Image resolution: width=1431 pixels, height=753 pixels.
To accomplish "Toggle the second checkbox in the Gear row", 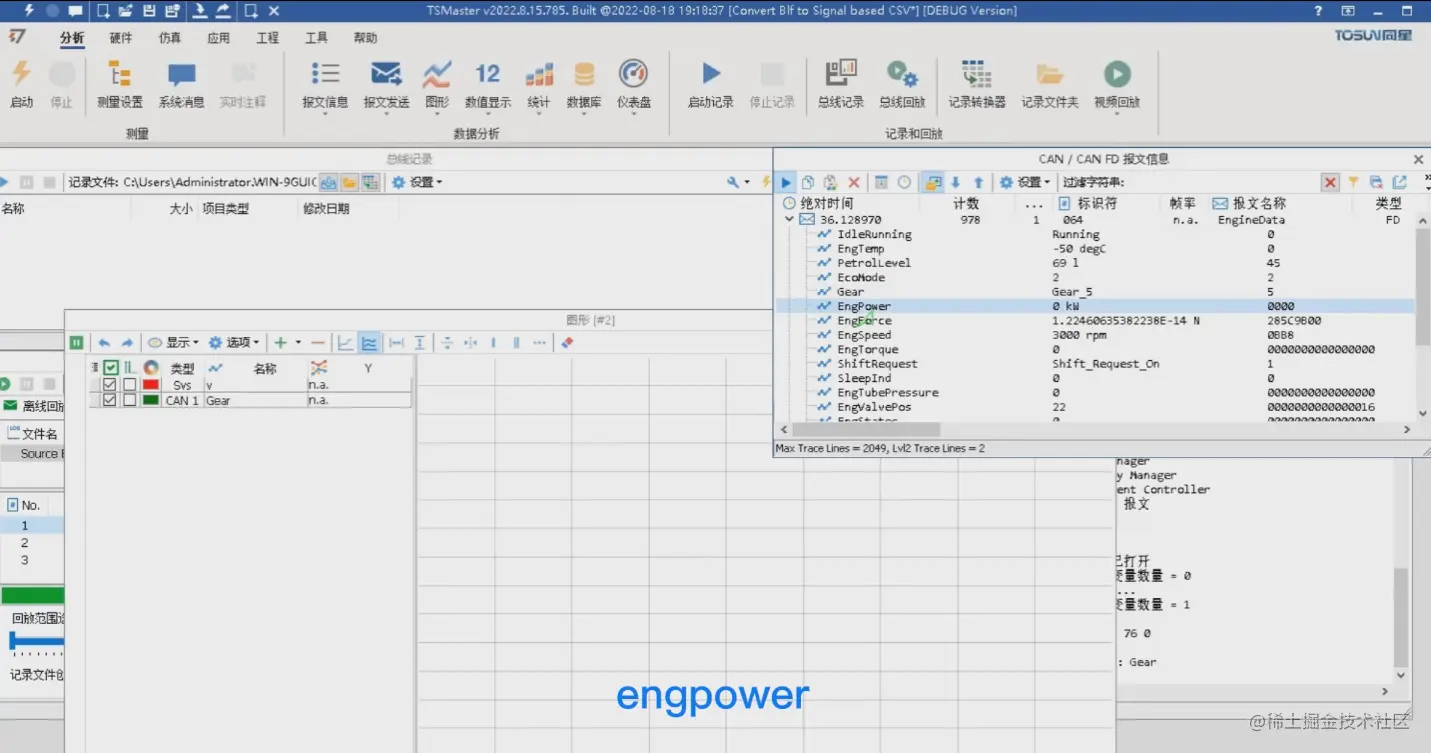I will point(130,400).
